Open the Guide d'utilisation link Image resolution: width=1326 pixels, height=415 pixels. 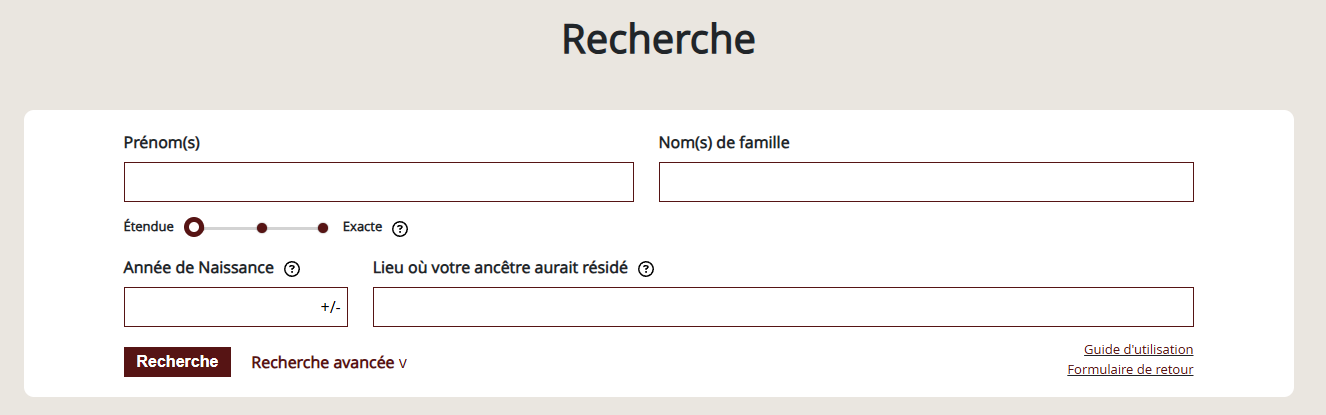click(1138, 349)
